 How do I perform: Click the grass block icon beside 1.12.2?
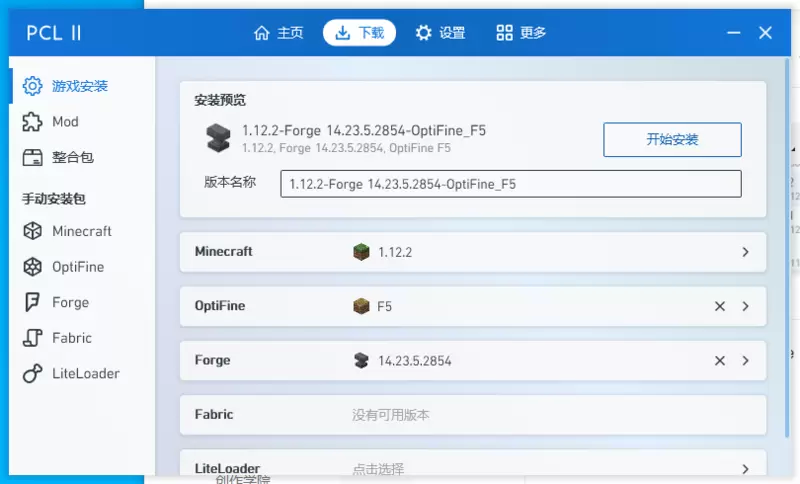361,252
